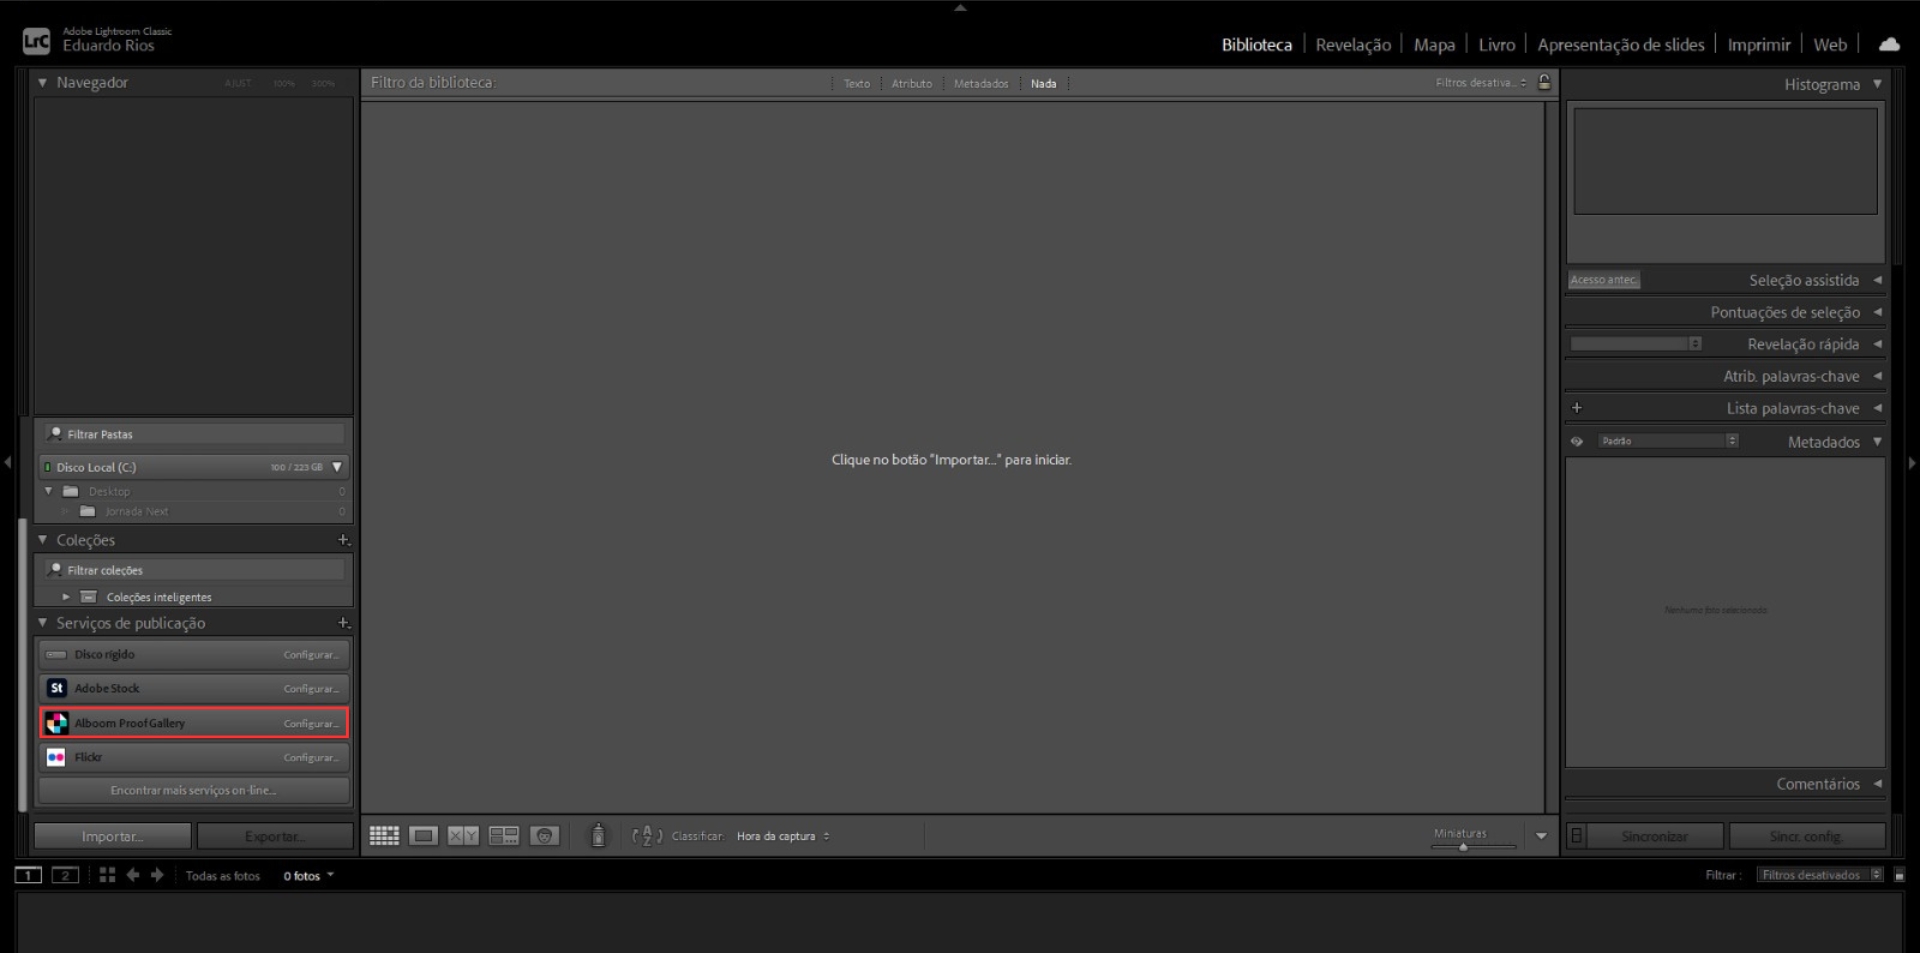Click the cloud sync status icon
The height and width of the screenshot is (953, 1920).
[x=1888, y=44]
